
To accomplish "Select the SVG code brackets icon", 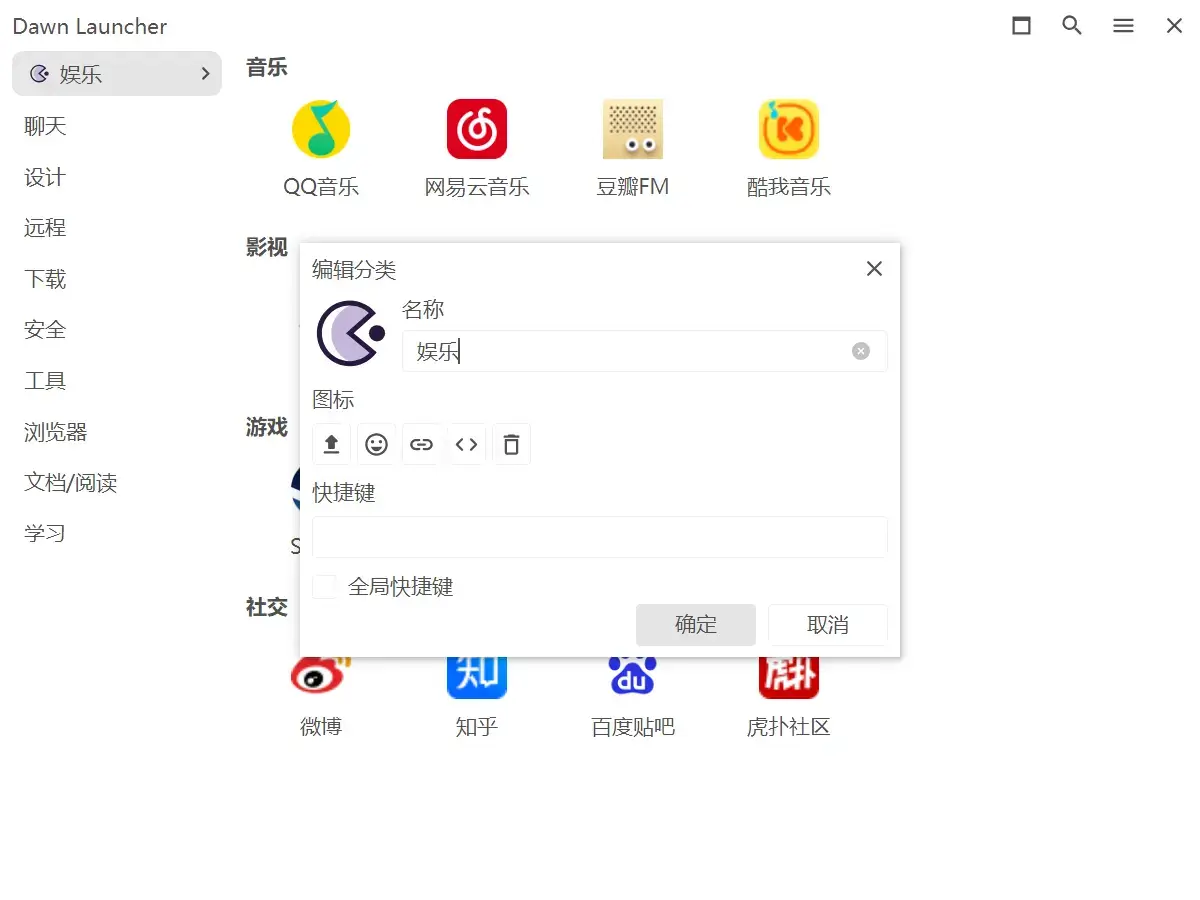I will pyautogui.click(x=467, y=445).
